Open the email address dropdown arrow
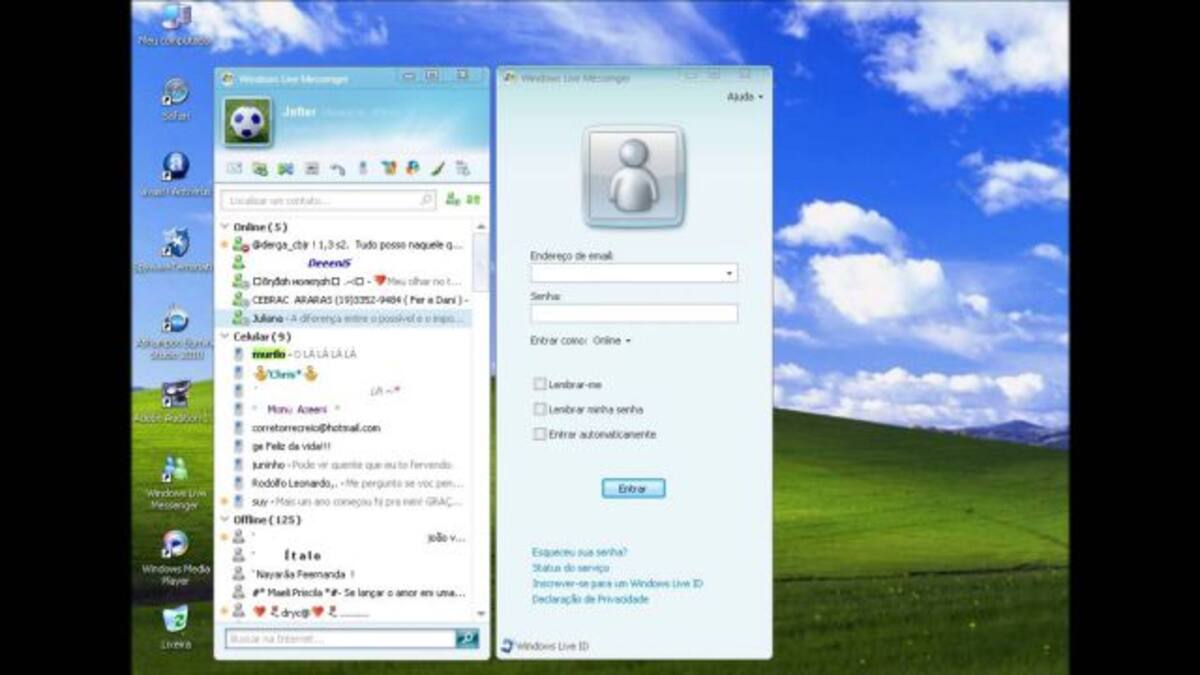1200x675 pixels. [729, 271]
